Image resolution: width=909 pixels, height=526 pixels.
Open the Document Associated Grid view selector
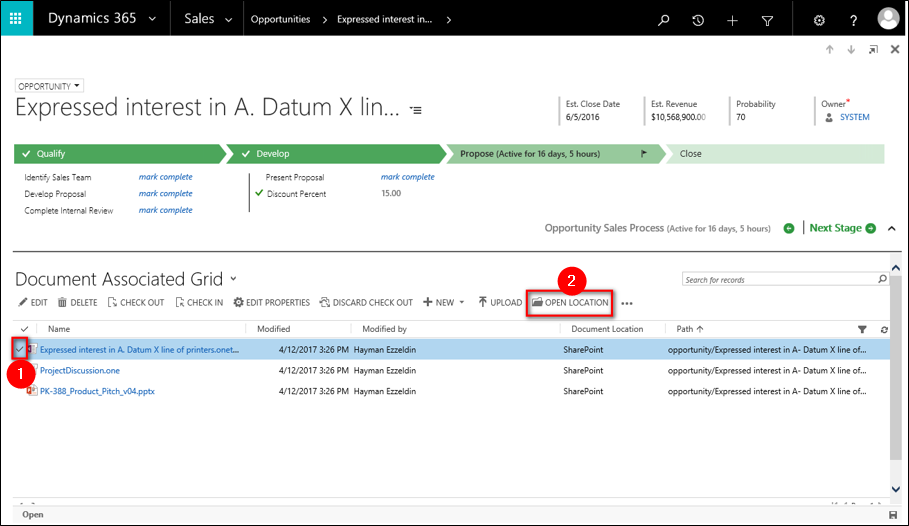pyautogui.click(x=234, y=279)
